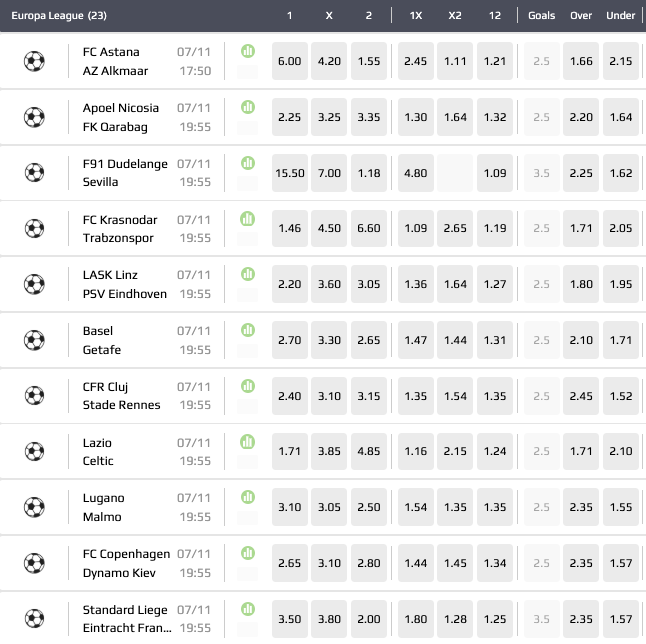Click stats chart icon for Lugano match
The image size is (646, 644).
coord(248,498)
